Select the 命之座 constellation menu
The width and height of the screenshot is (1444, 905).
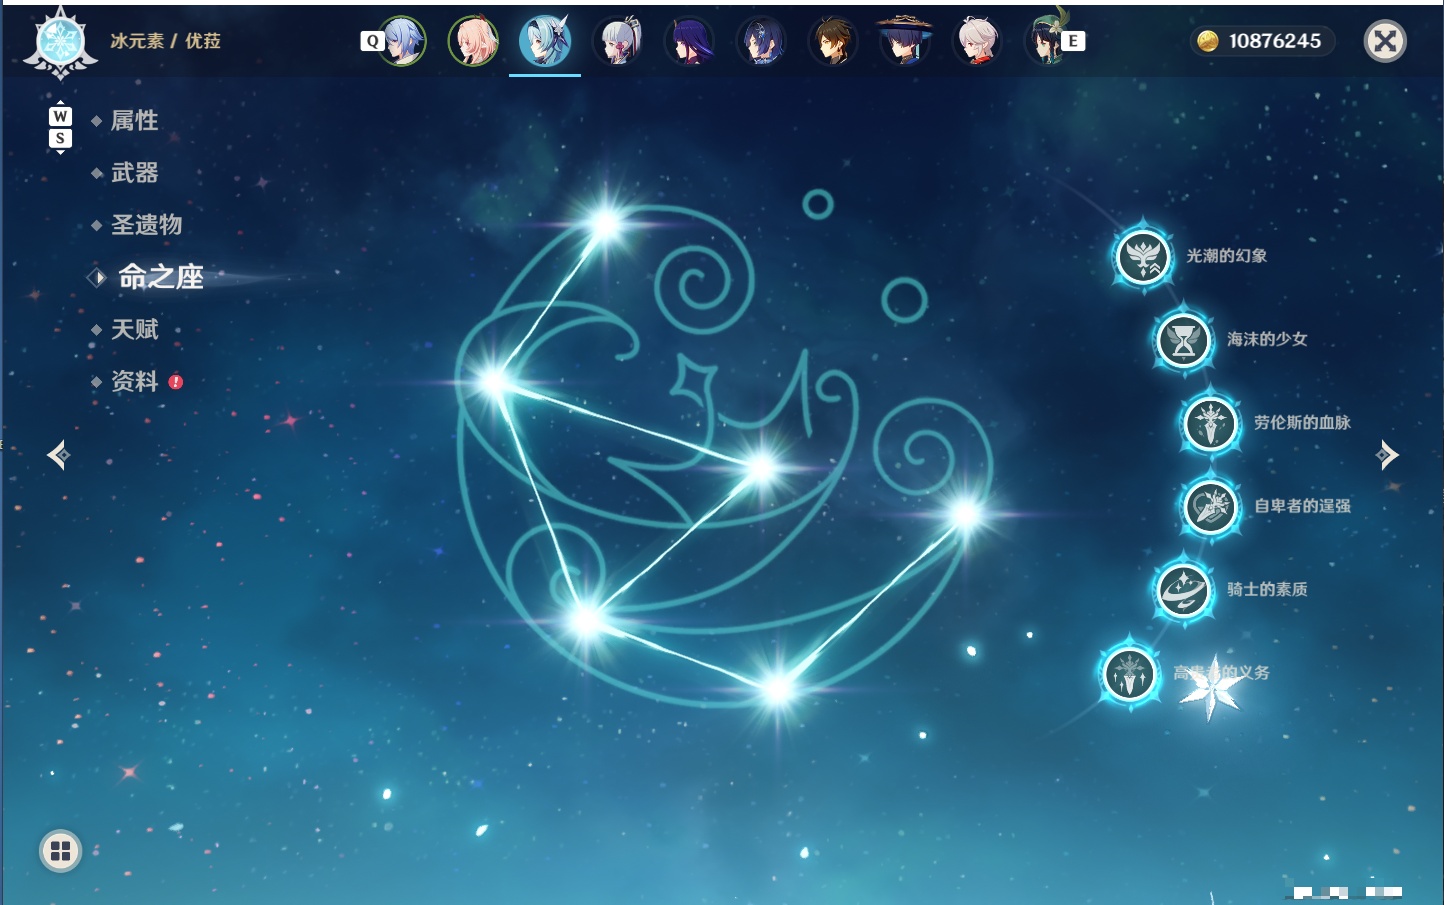[160, 277]
